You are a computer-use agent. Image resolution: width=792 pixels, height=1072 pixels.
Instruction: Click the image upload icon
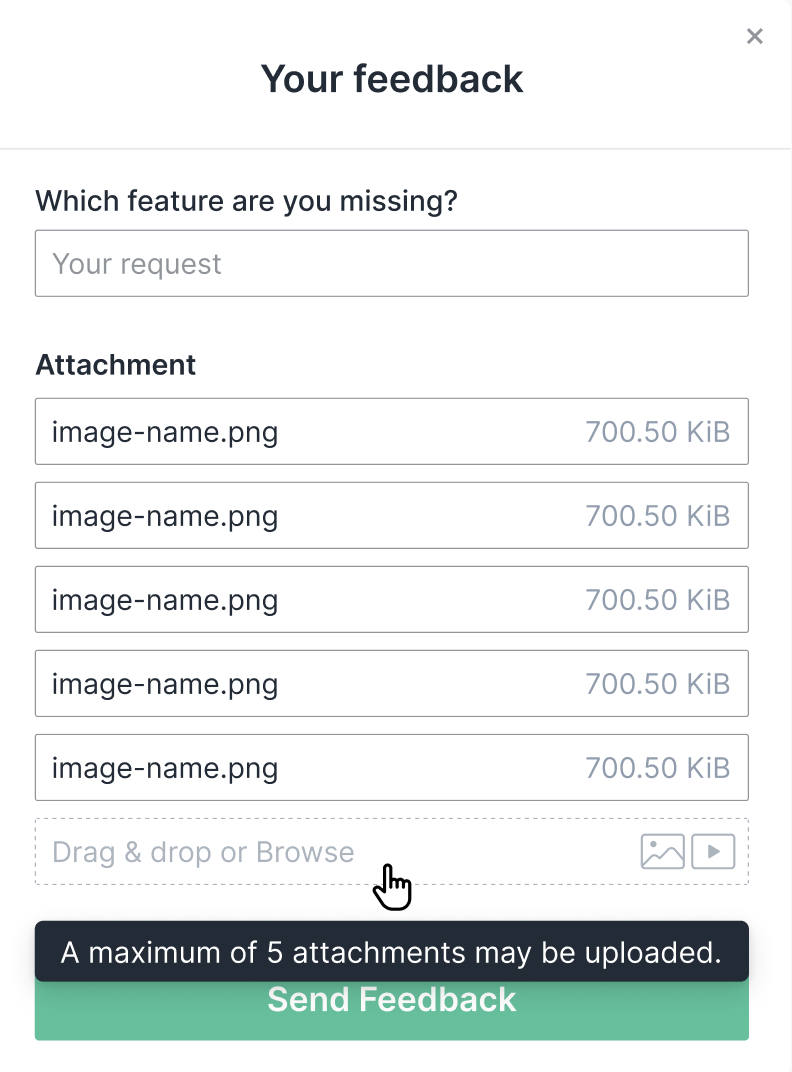click(662, 851)
